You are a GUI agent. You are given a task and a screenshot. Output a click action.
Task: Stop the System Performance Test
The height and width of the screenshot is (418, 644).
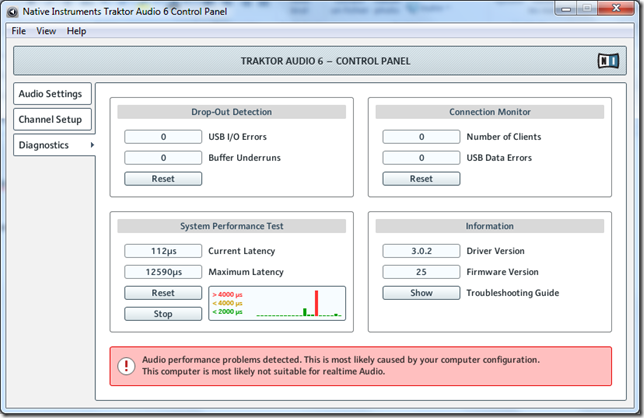163,314
